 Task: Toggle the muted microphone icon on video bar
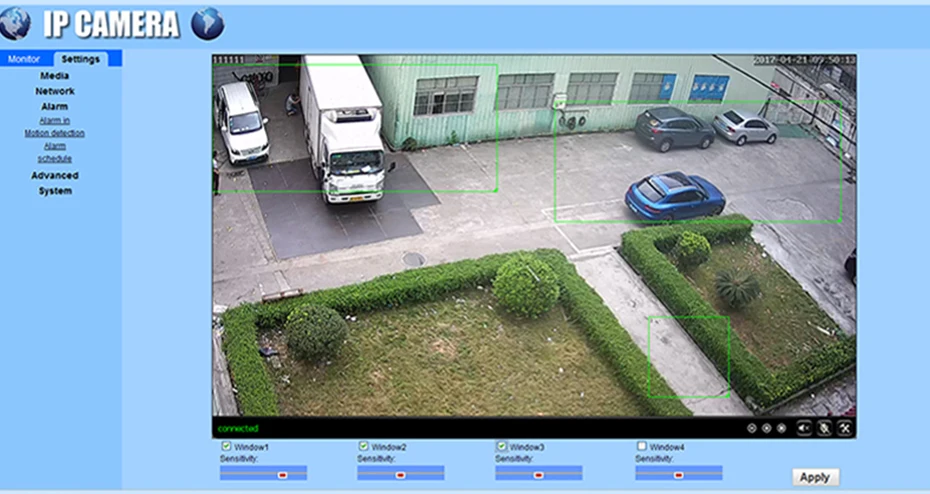[x=824, y=428]
